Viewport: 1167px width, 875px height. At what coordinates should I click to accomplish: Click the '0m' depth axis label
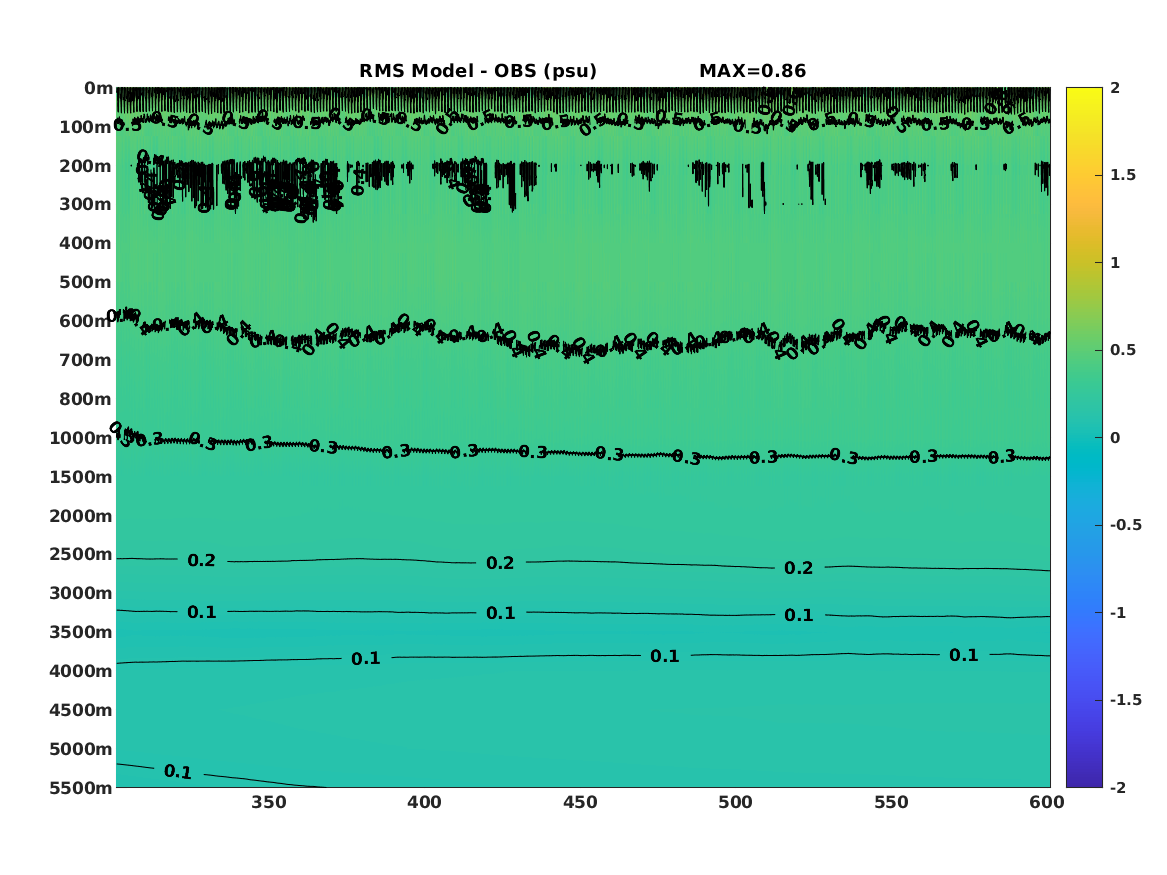pyautogui.click(x=98, y=89)
